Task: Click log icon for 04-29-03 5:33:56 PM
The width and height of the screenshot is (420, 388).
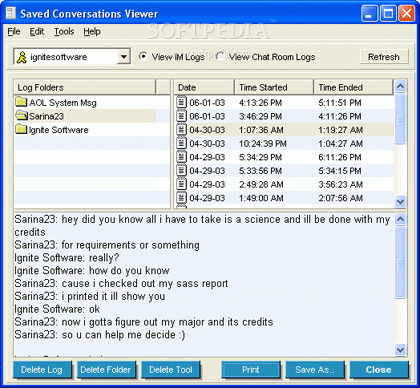Action: tap(181, 170)
